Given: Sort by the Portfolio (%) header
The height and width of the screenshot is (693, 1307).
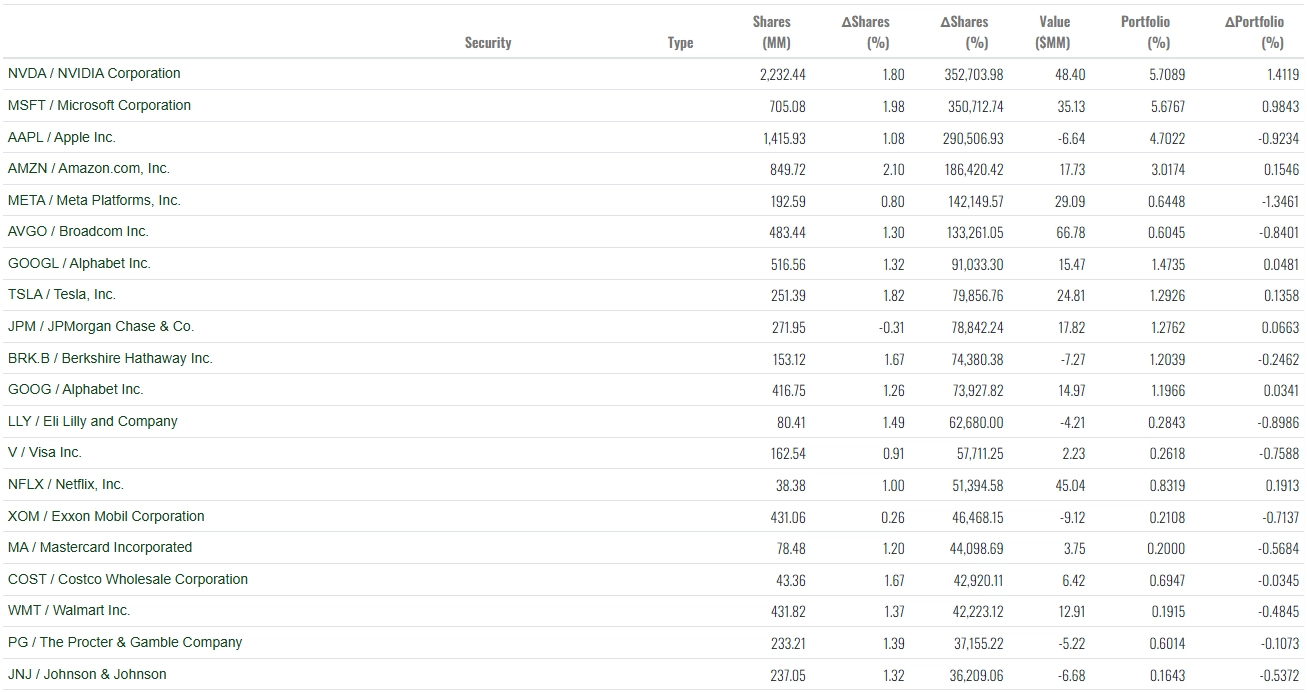Looking at the screenshot, I should (1146, 32).
